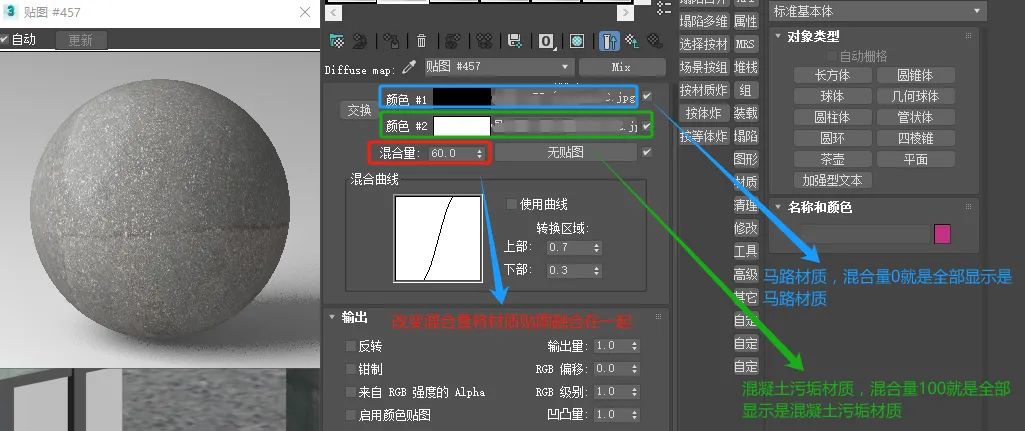This screenshot has width=1025, height=431.
Task: Adjust the 输出量 spinner arrows
Action: click(634, 346)
